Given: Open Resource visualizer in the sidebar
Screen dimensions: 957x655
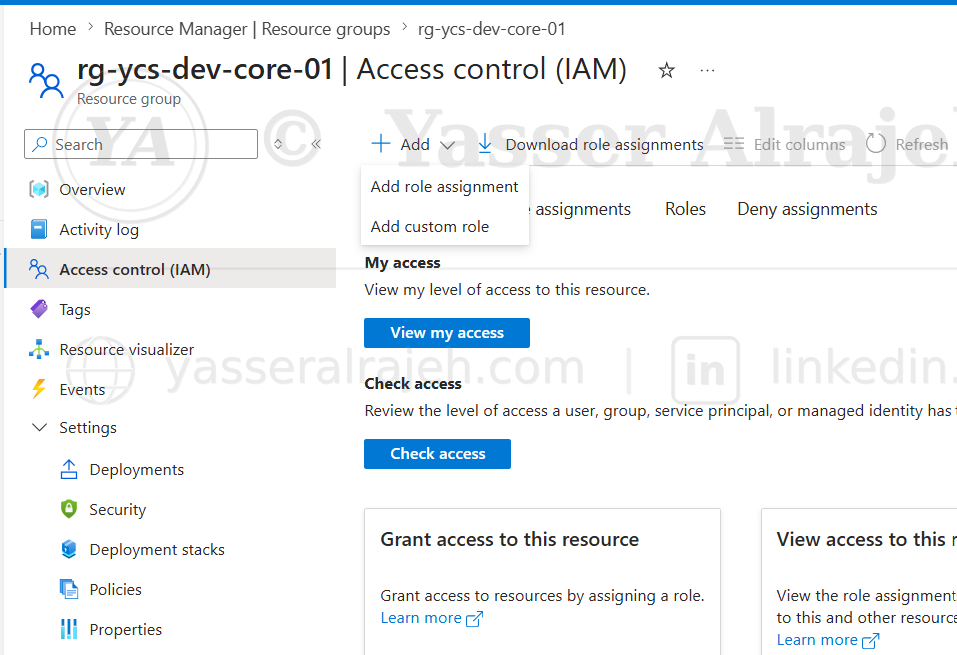Looking at the screenshot, I should 126,350.
